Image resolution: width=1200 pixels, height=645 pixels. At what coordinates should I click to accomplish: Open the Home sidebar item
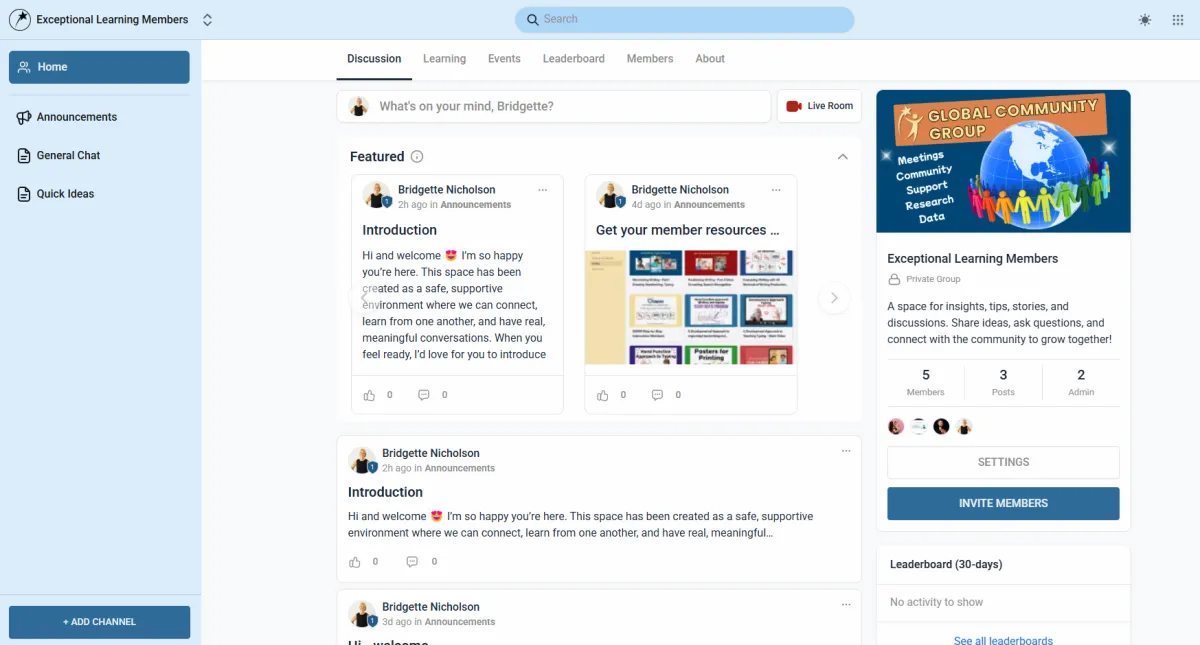tap(99, 67)
